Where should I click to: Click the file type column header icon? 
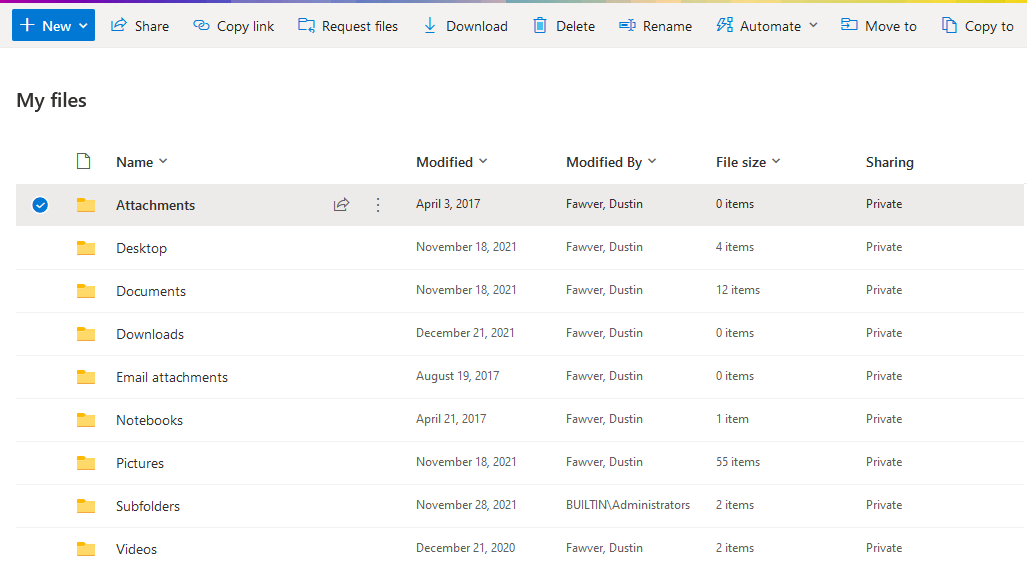[x=84, y=162]
